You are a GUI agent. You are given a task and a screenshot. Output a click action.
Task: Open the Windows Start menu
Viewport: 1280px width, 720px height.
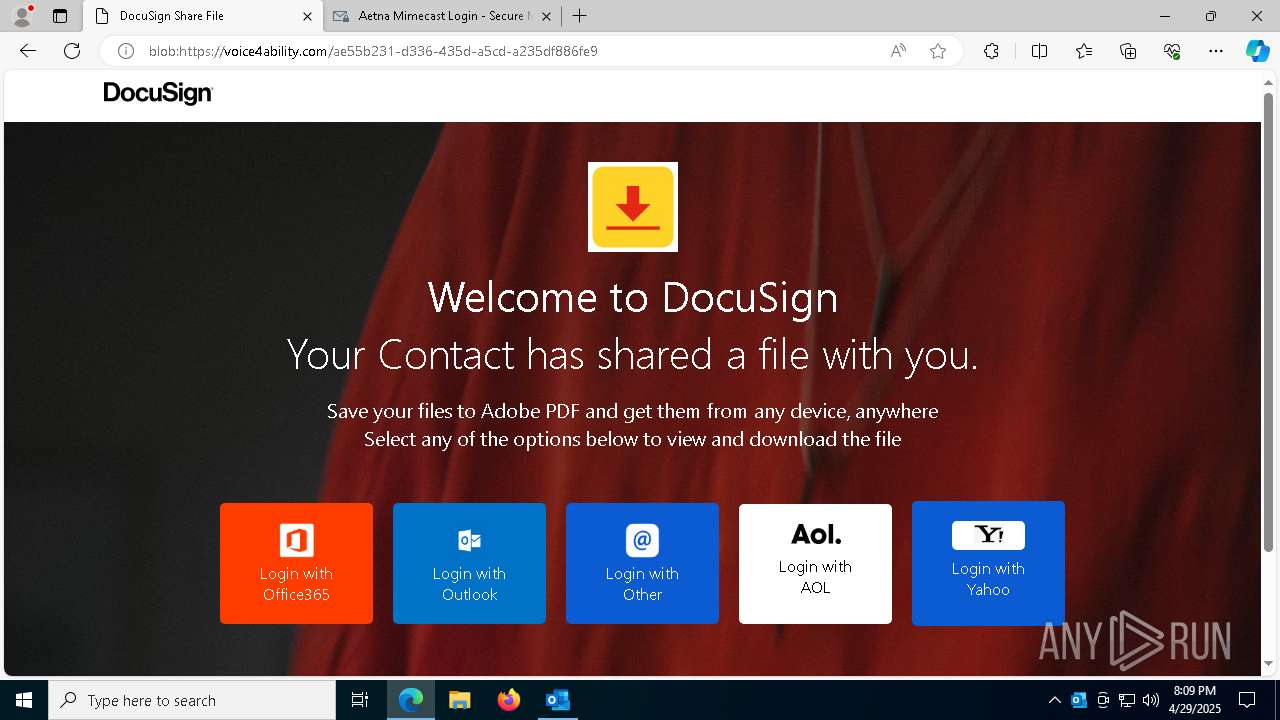click(x=24, y=700)
